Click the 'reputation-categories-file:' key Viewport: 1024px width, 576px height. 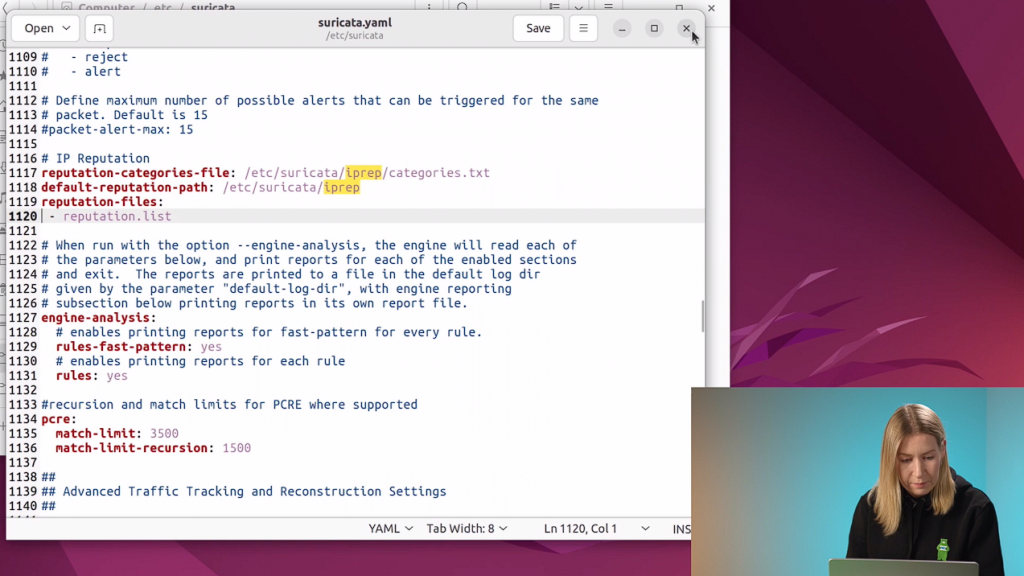139,173
